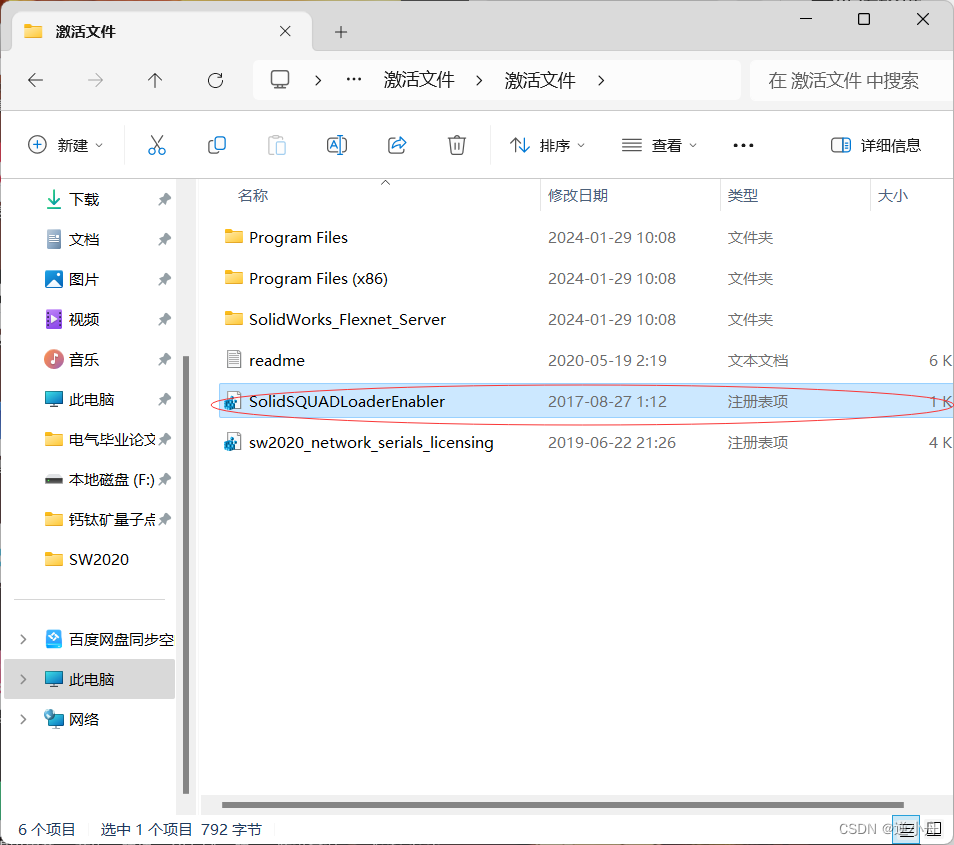
Task: Click the Paste clipboard icon
Action: [x=277, y=145]
